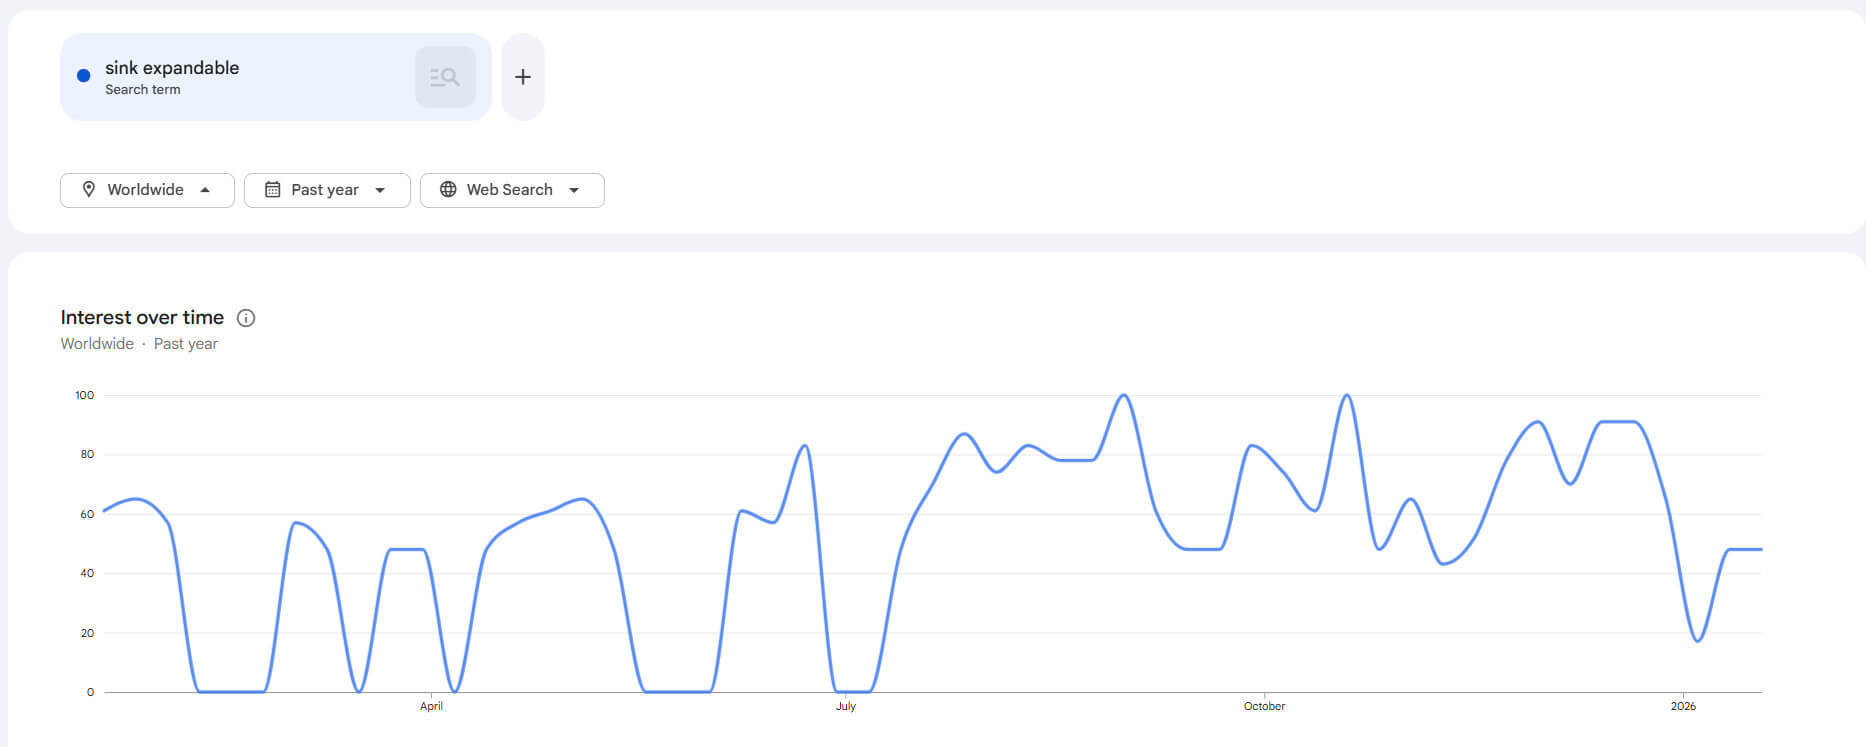Click the search list icon in term chip
Viewport: 1866px width, 747px height.
point(445,77)
